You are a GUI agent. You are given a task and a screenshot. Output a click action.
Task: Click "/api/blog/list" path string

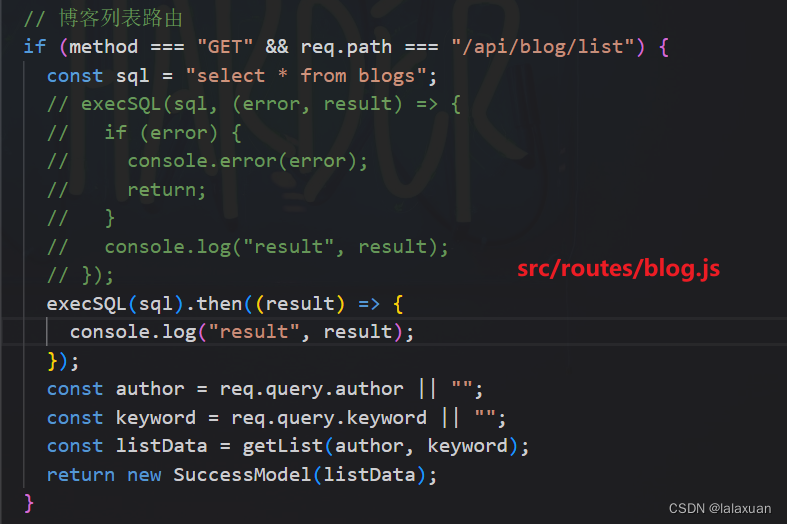coord(543,47)
